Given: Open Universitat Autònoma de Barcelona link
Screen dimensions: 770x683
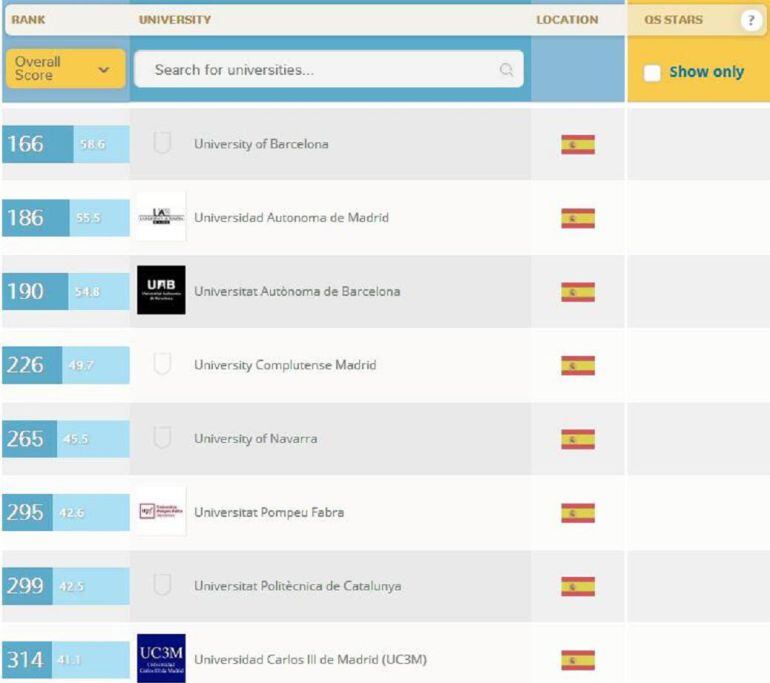Looking at the screenshot, I should 297,291.
